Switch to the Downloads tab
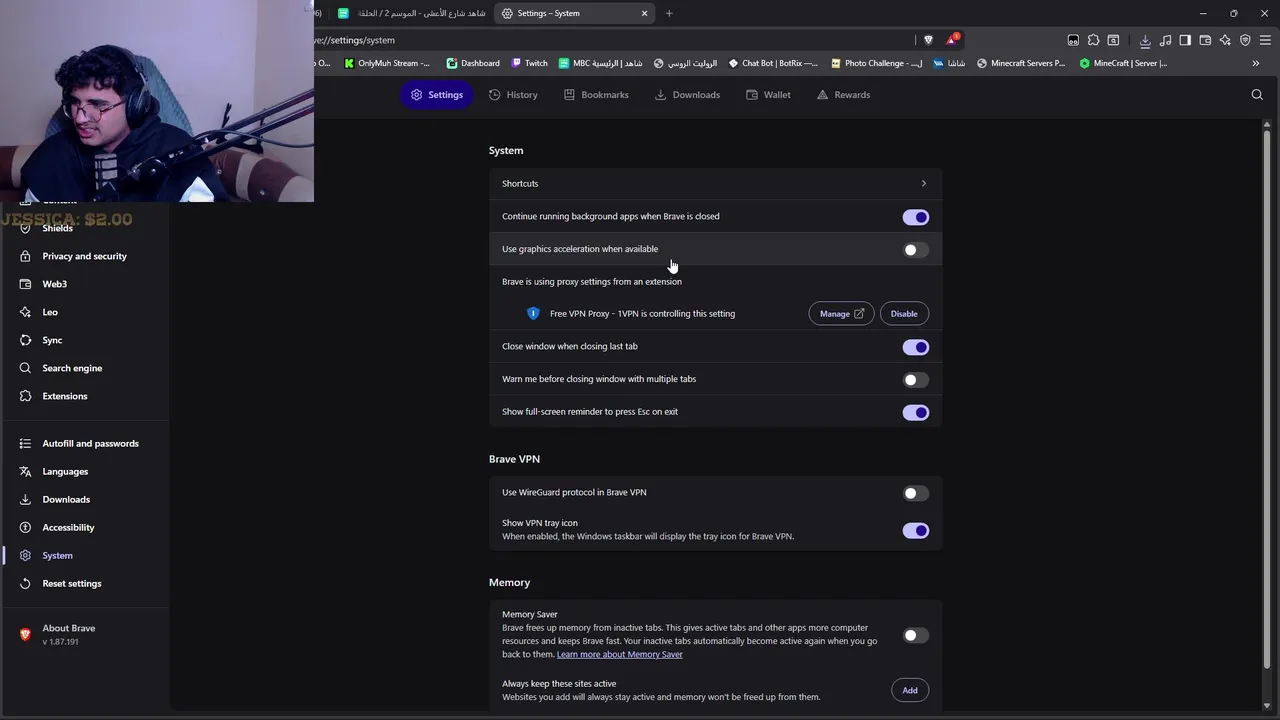Viewport: 1280px width, 720px height. point(687,95)
